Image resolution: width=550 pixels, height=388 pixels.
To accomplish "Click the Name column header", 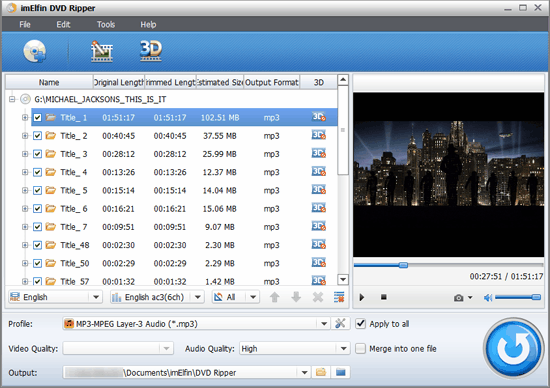I will pos(49,82).
